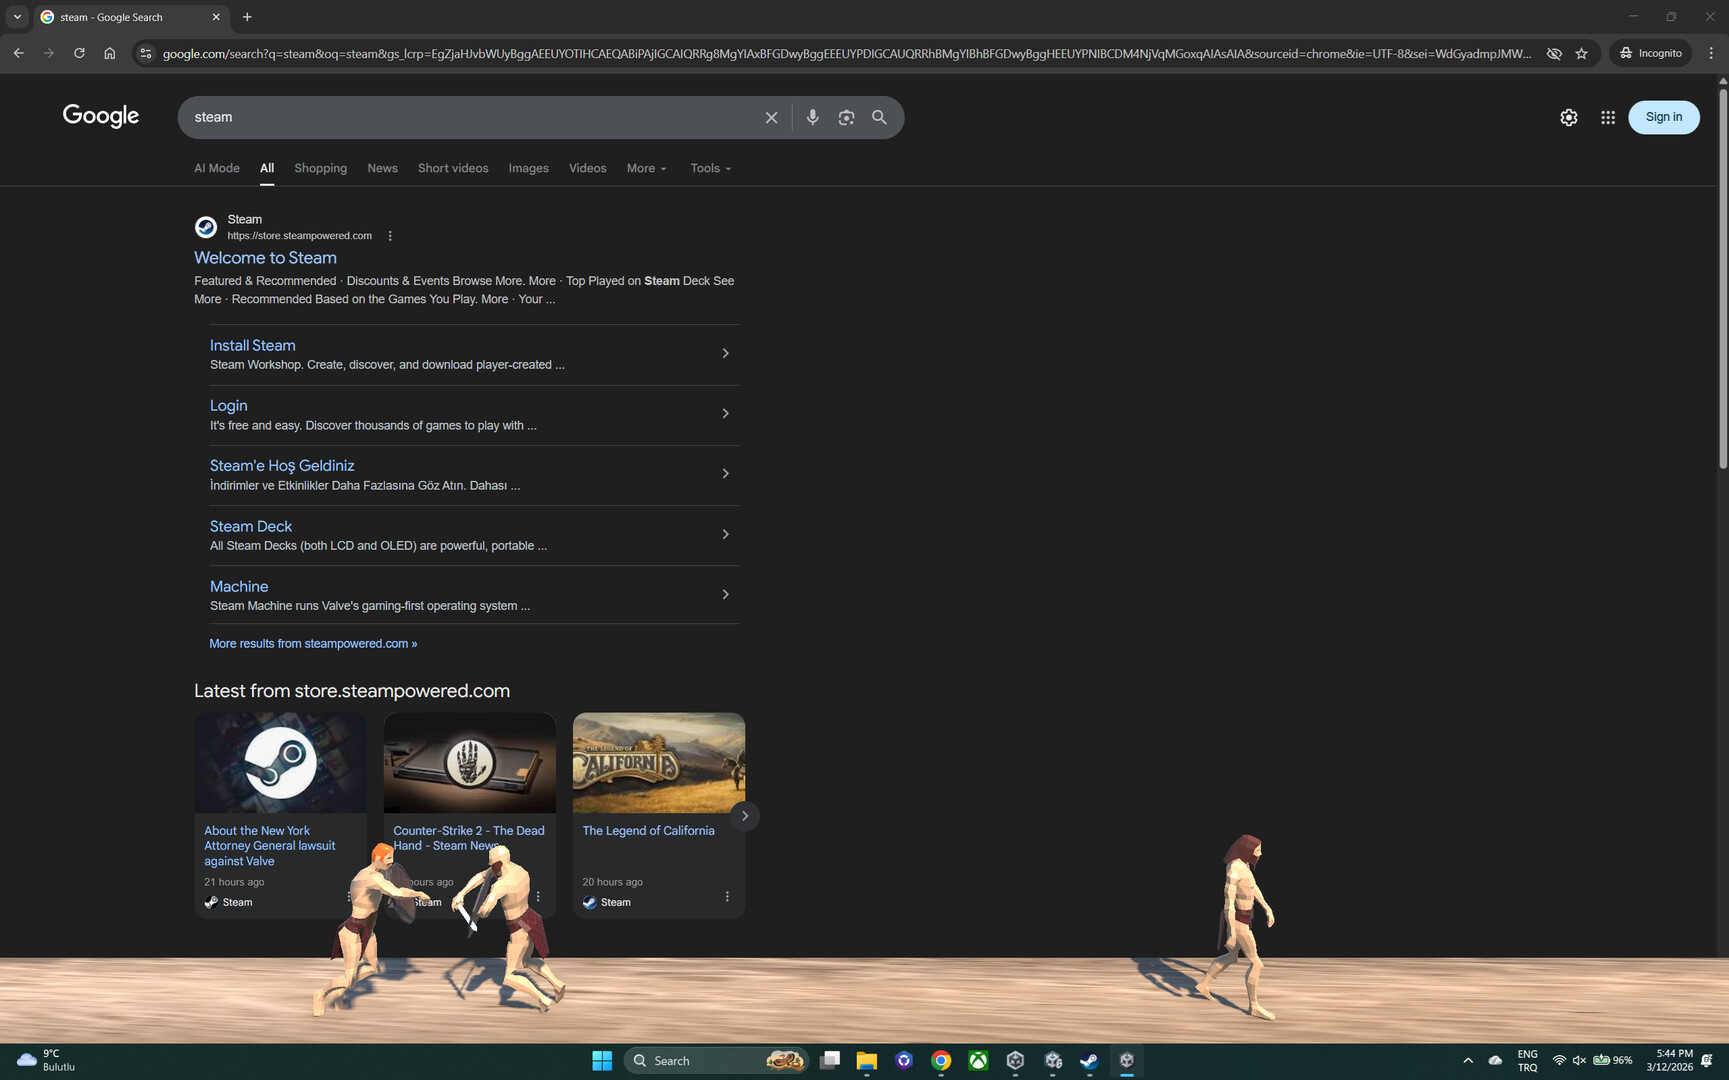
Task: Open Google search settings gear
Action: (x=1568, y=117)
